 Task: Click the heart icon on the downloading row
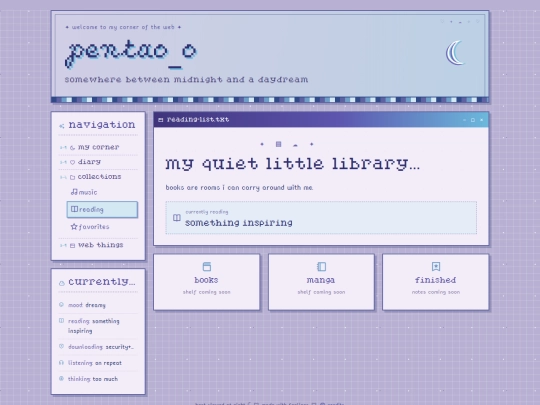pyautogui.click(x=61, y=346)
